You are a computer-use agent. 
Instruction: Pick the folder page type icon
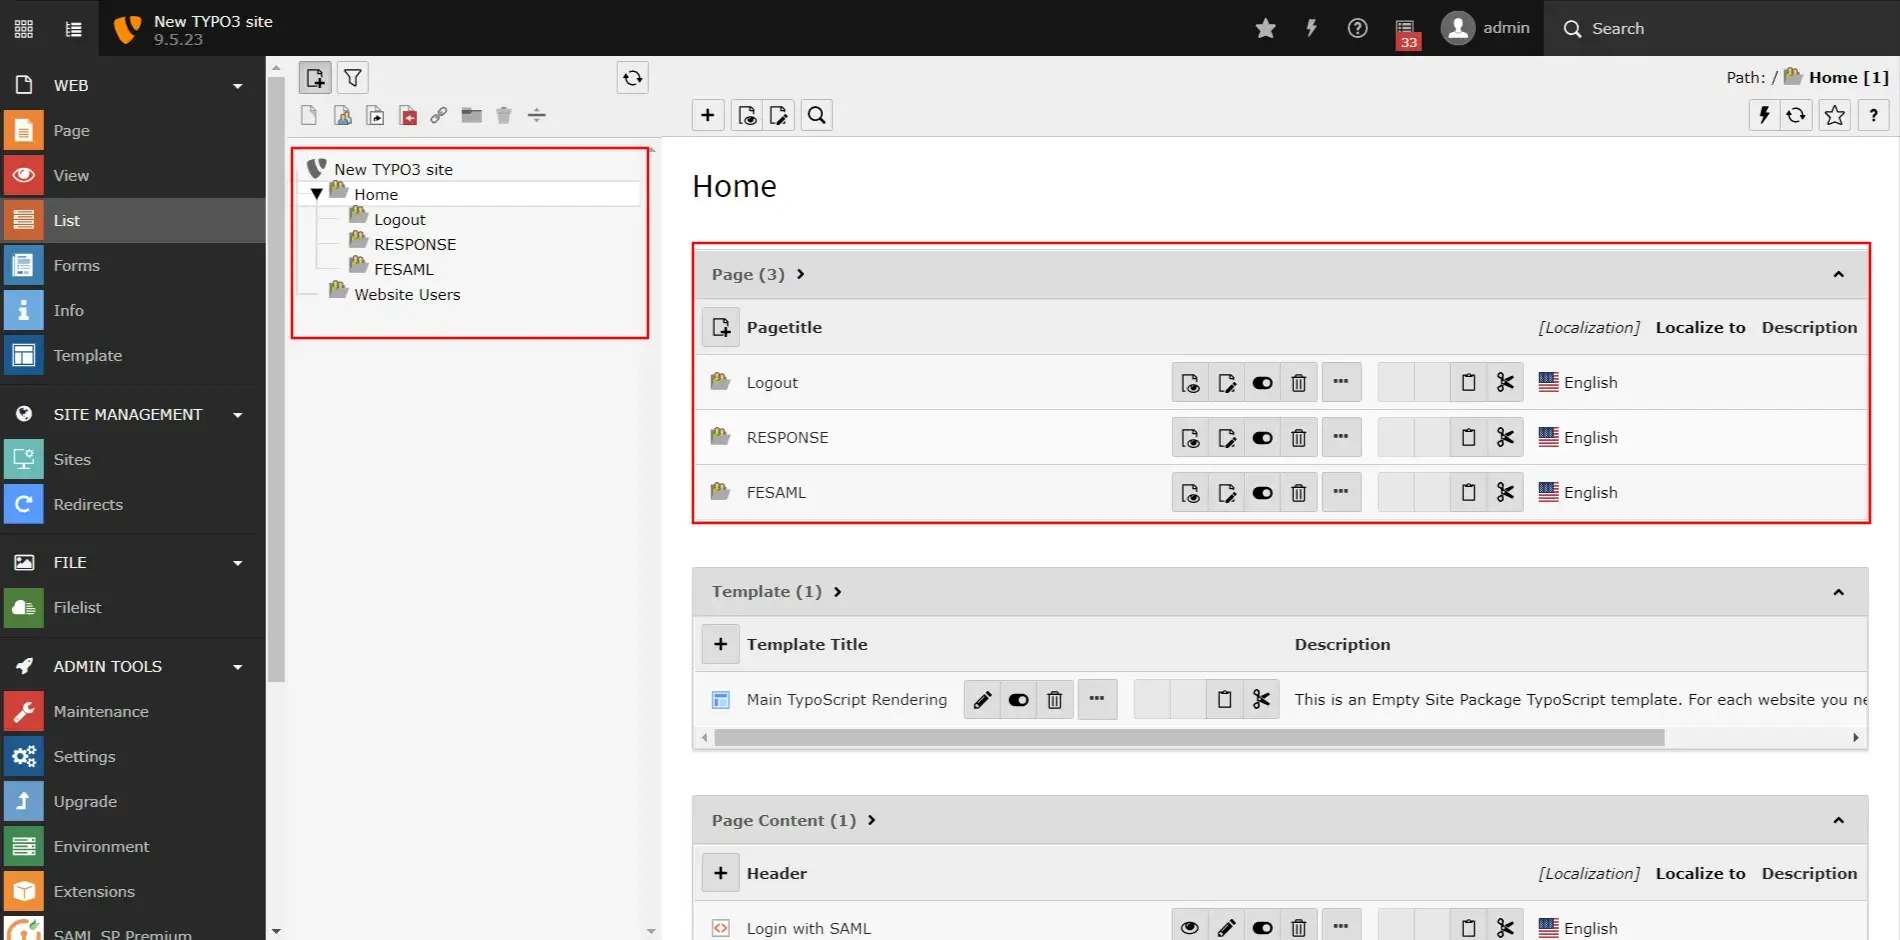pos(472,116)
